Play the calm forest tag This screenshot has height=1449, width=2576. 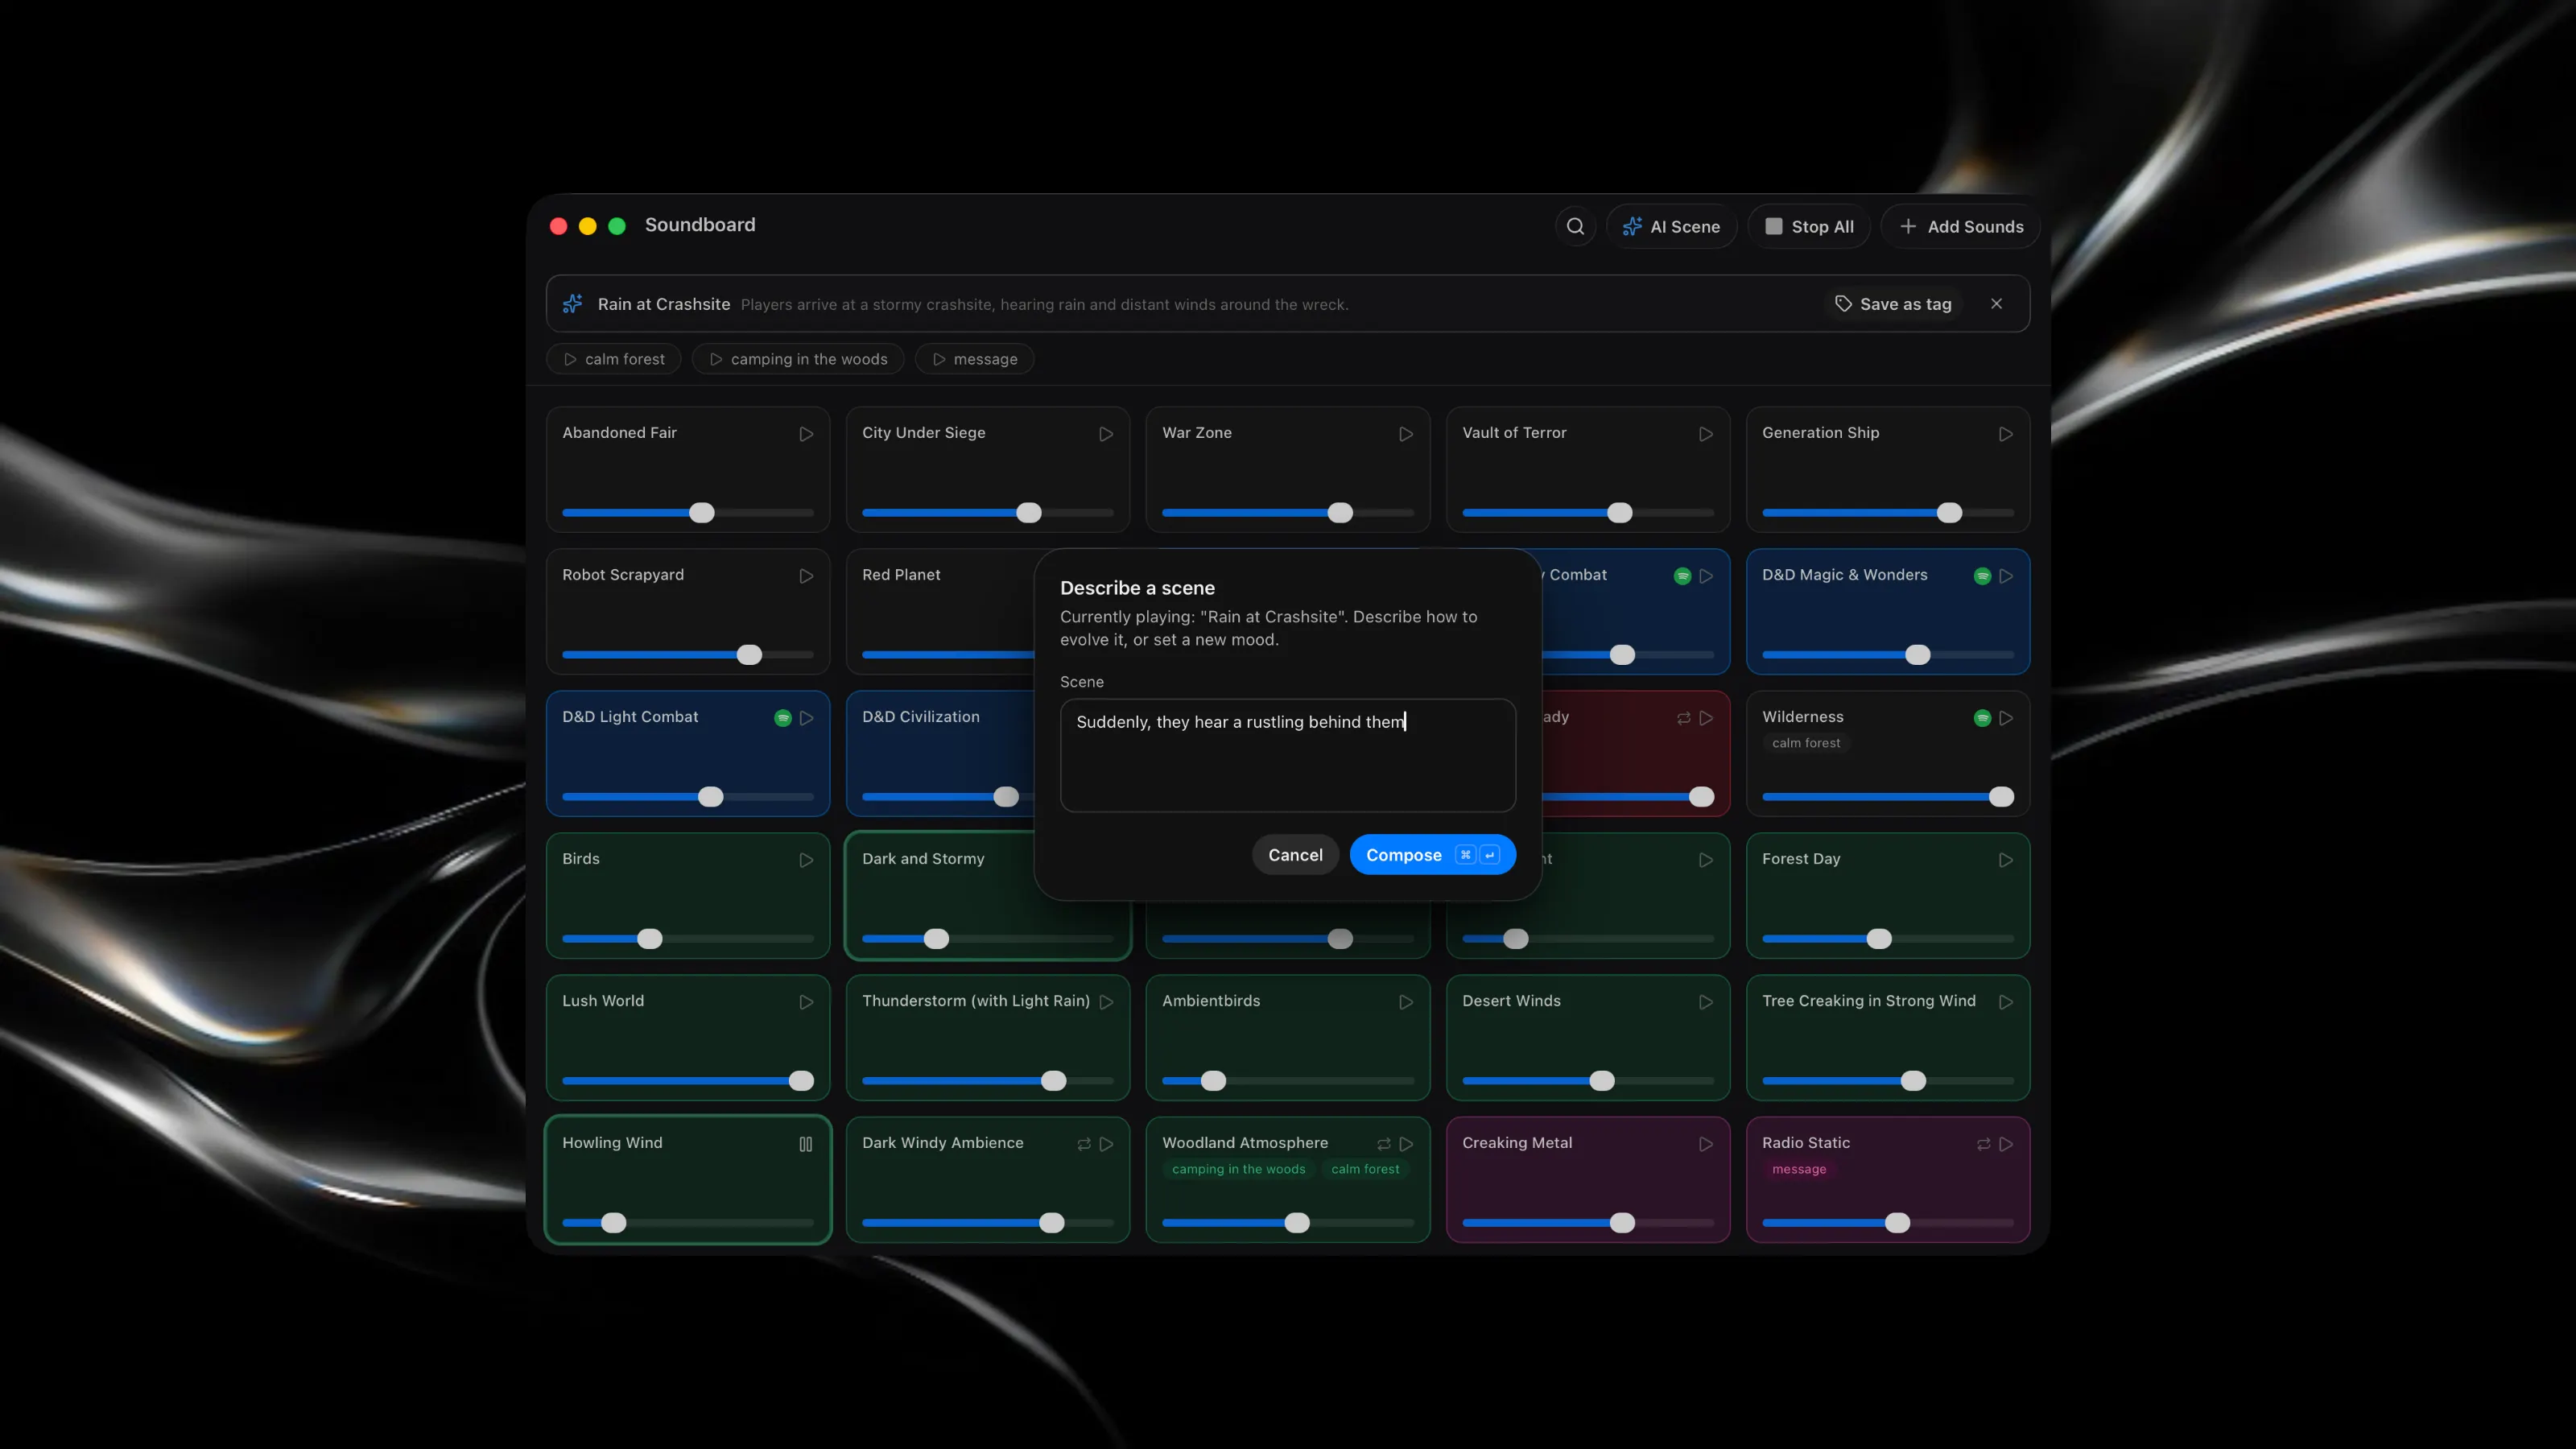click(613, 359)
